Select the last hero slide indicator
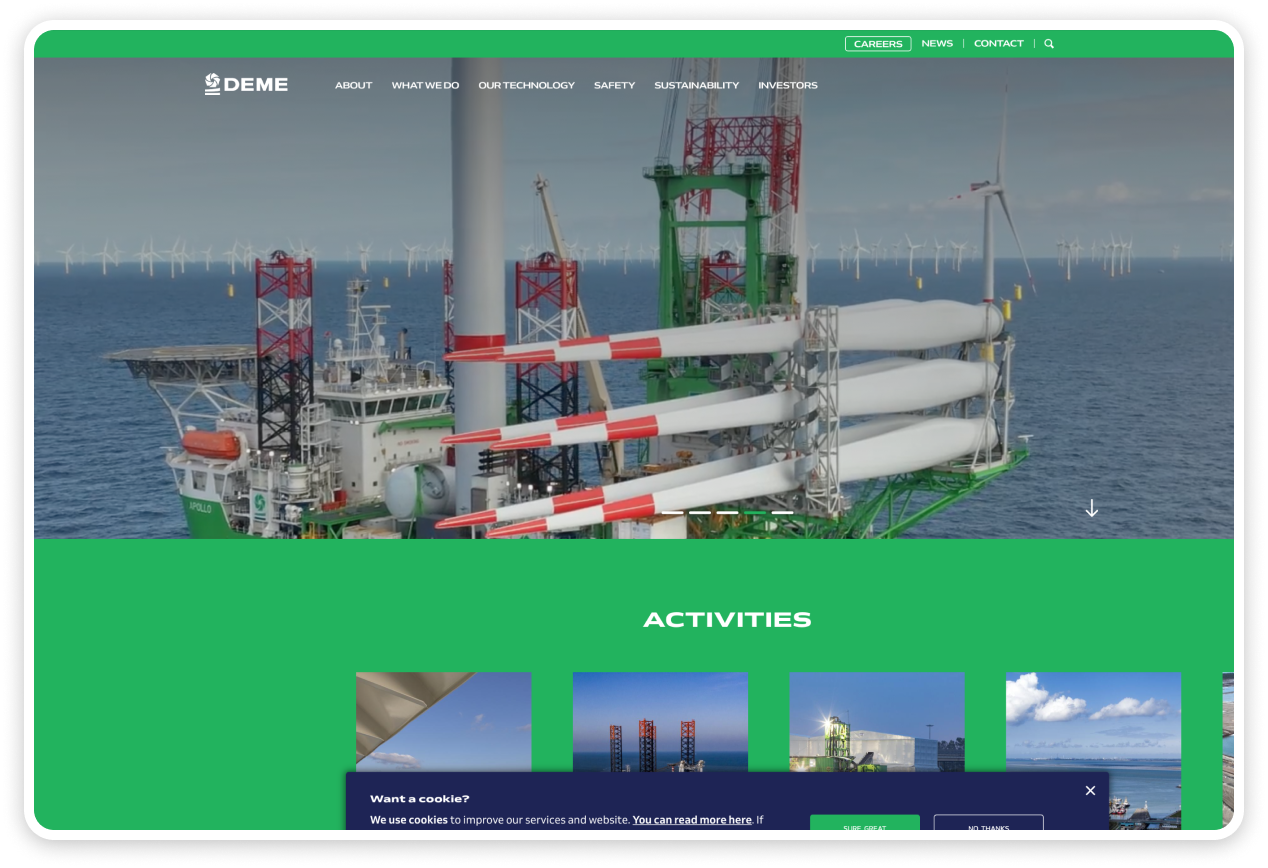Viewport: 1268px width, 868px height. pos(782,513)
